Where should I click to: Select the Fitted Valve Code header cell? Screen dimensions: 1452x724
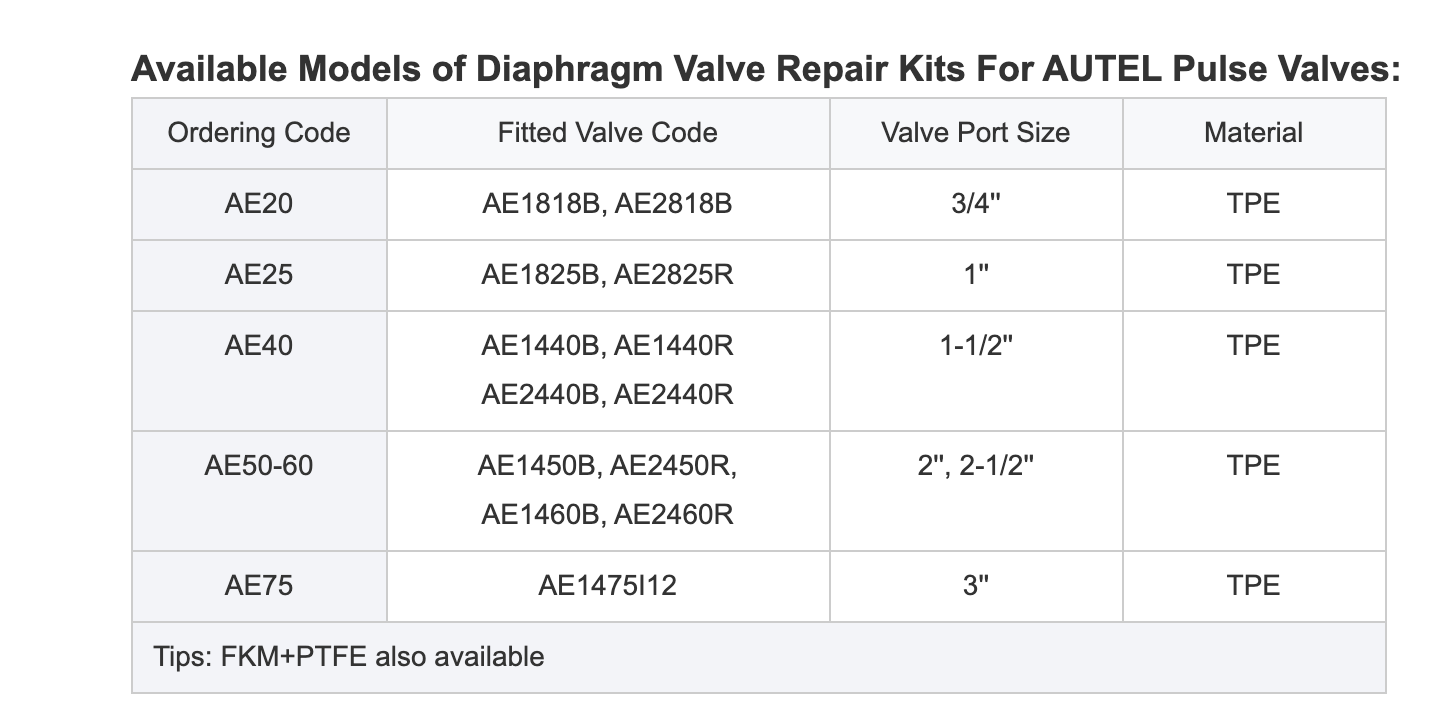pyautogui.click(x=608, y=133)
